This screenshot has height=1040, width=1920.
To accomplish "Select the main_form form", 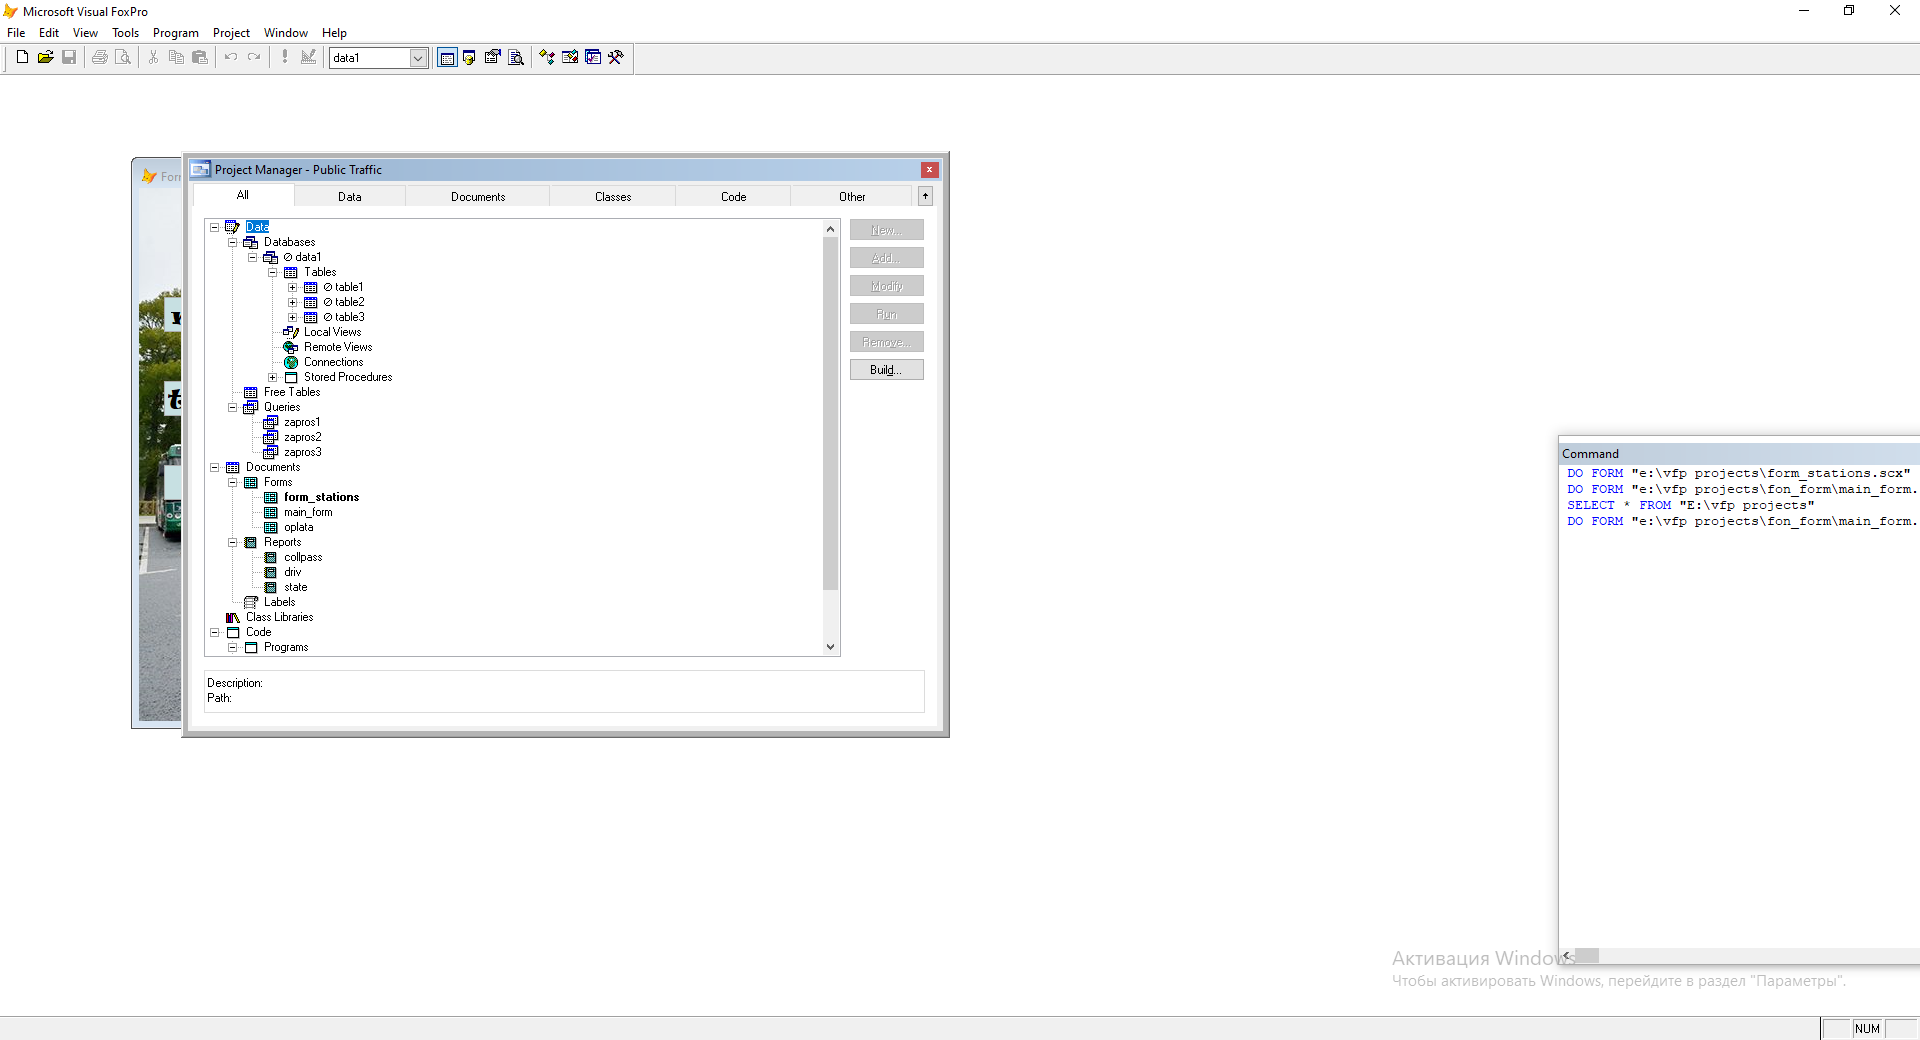I will coord(308,512).
